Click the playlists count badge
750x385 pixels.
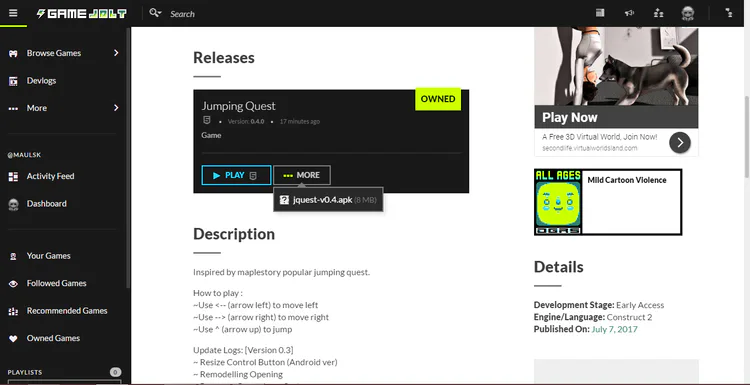(115, 372)
